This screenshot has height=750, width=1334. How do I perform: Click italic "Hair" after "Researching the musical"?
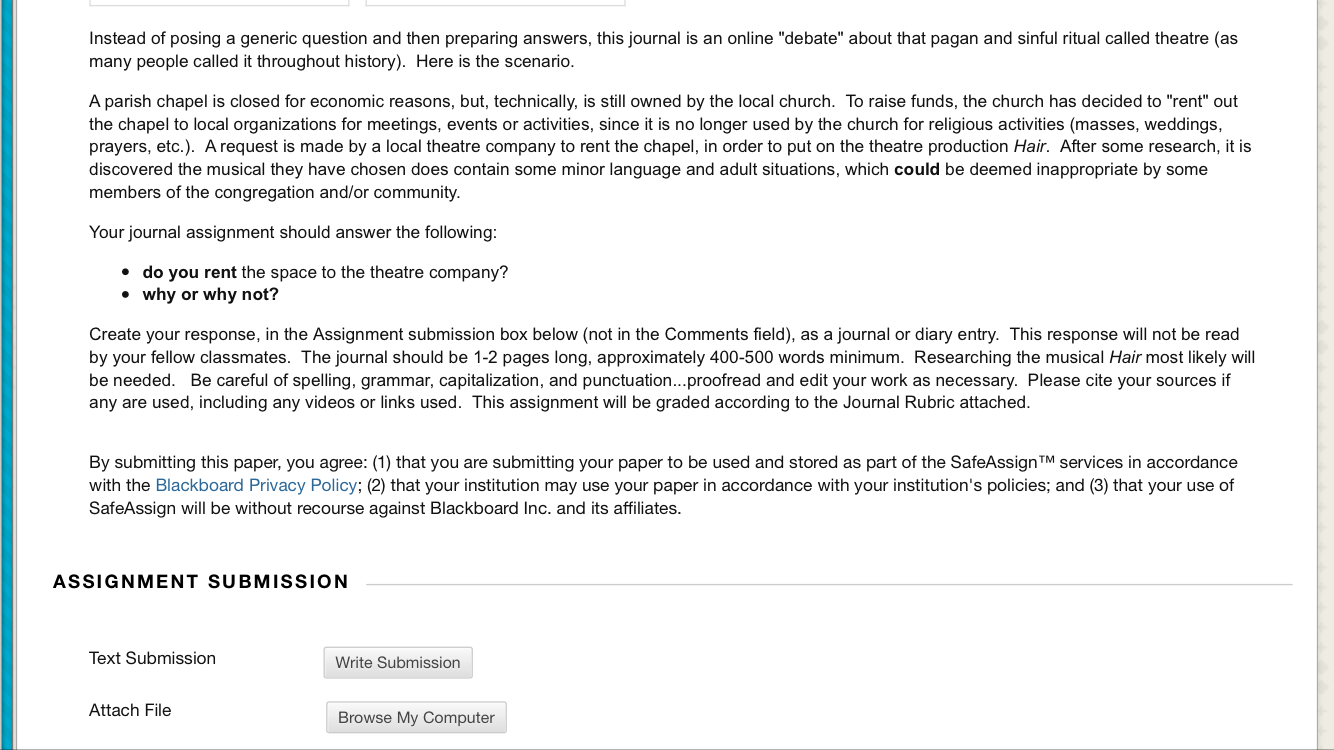[1125, 357]
